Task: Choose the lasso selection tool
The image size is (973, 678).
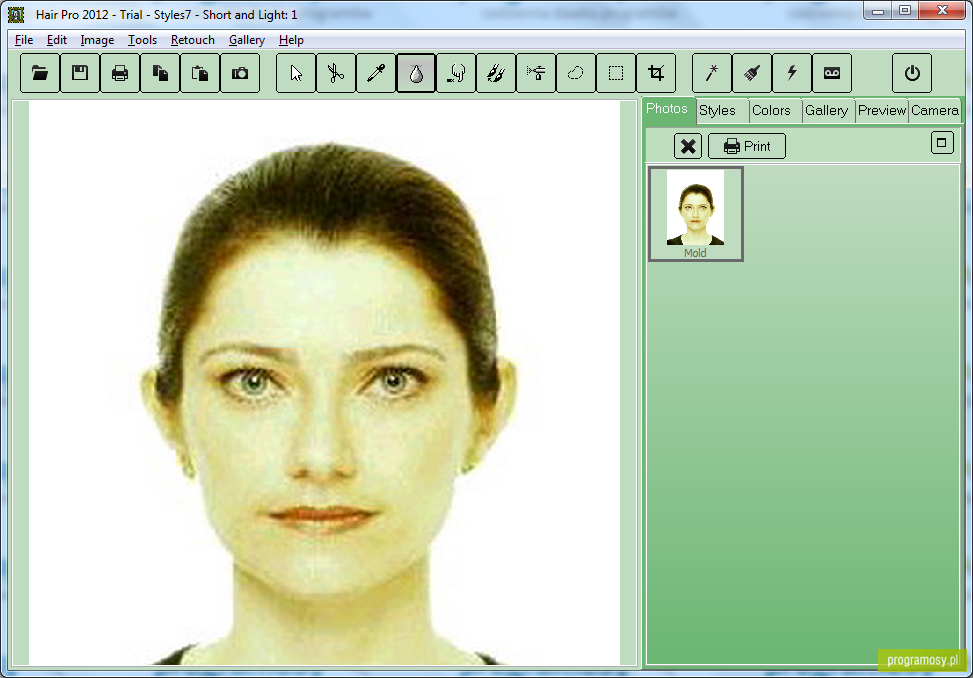Action: pyautogui.click(x=576, y=73)
